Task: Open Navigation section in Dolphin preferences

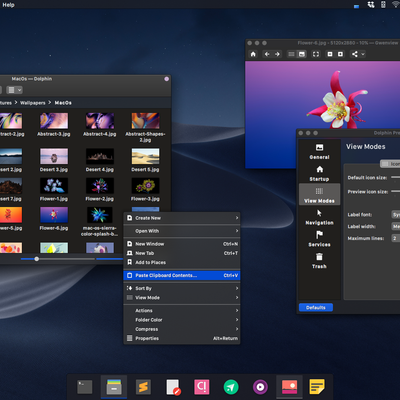Action: point(319,217)
